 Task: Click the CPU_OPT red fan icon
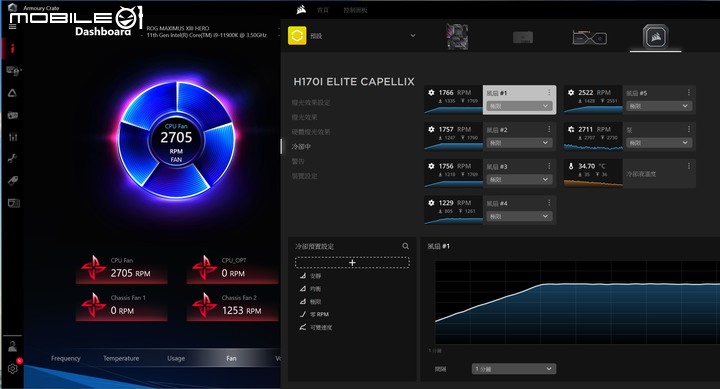tap(204, 268)
